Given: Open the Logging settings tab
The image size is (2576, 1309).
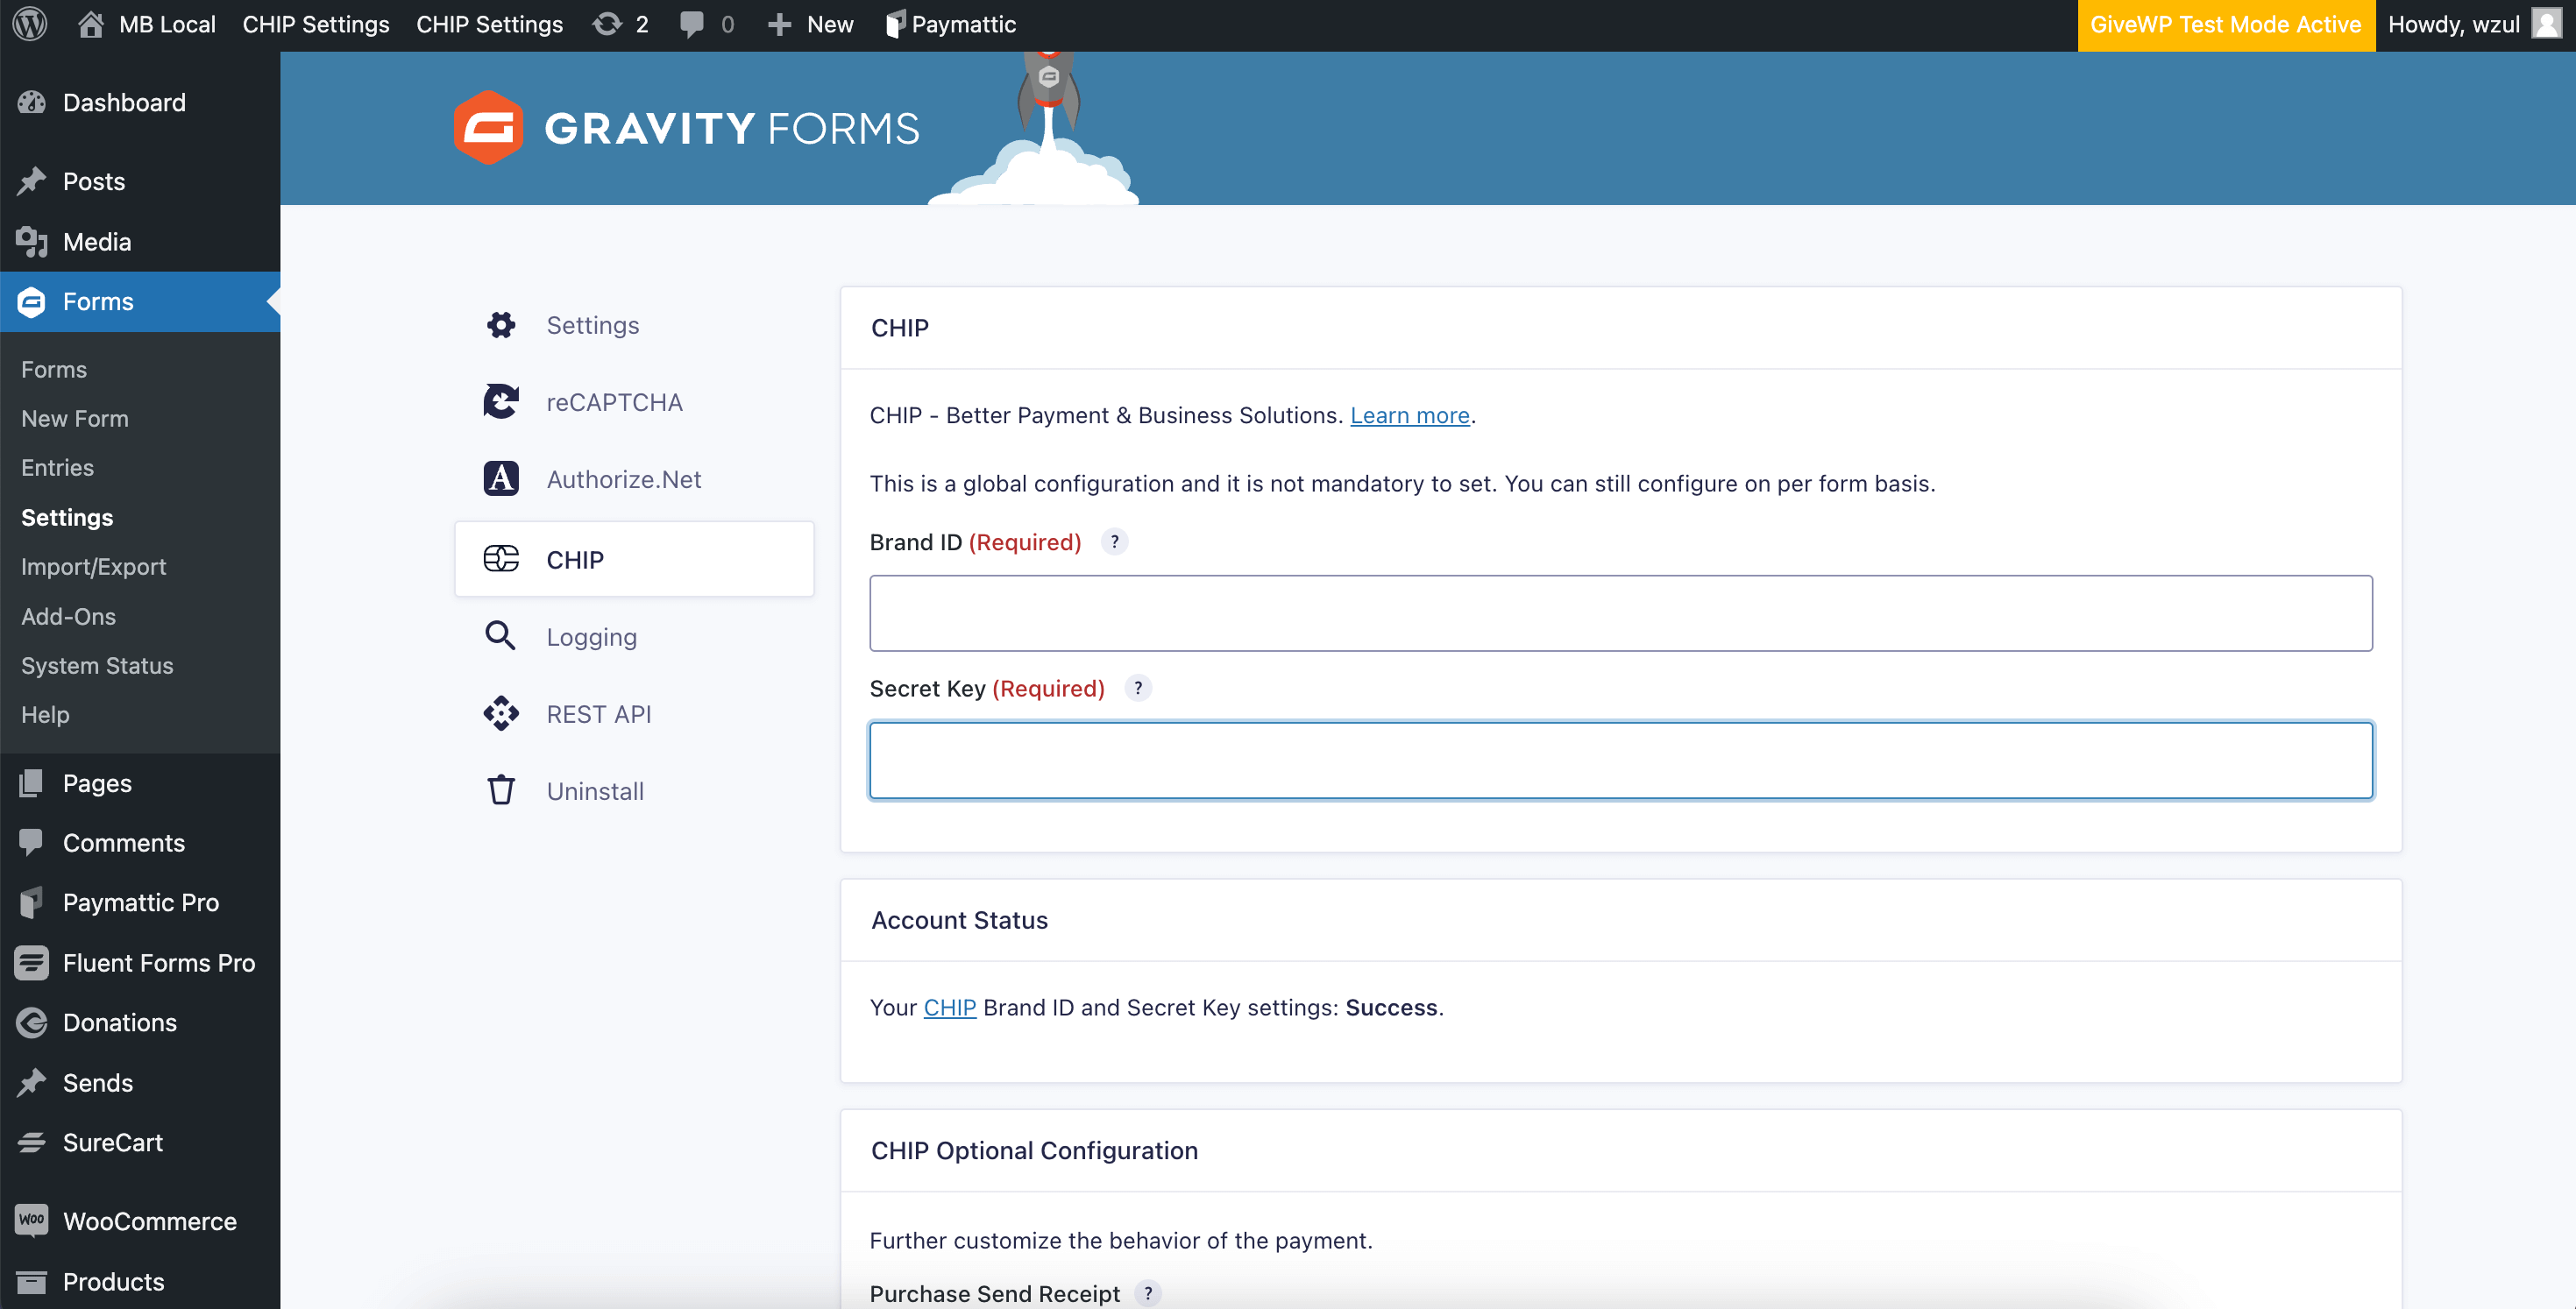Looking at the screenshot, I should [634, 636].
